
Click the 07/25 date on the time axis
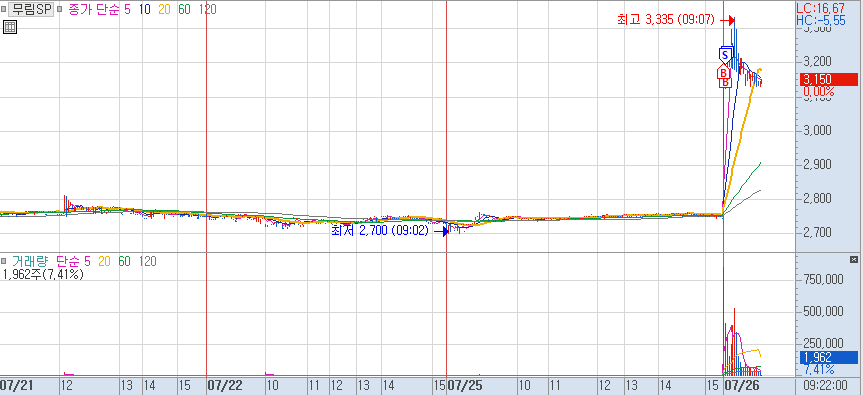[x=464, y=385]
